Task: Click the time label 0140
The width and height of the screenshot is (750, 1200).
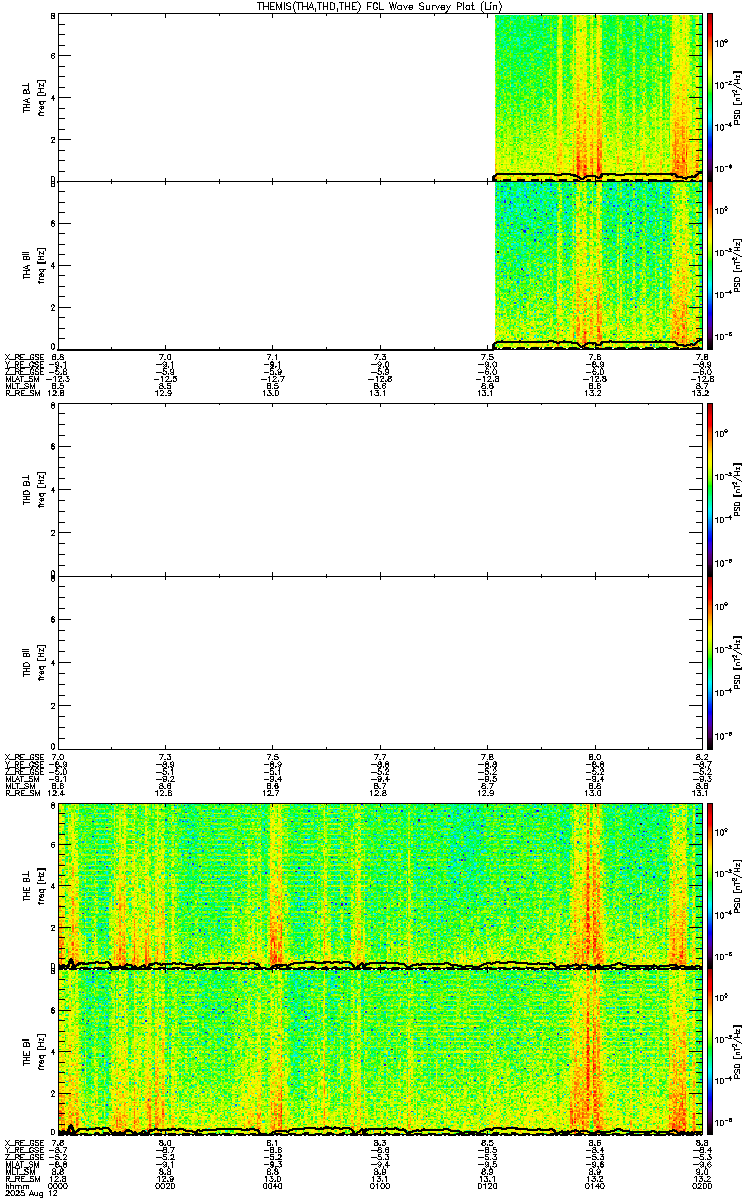Action: (x=594, y=1186)
